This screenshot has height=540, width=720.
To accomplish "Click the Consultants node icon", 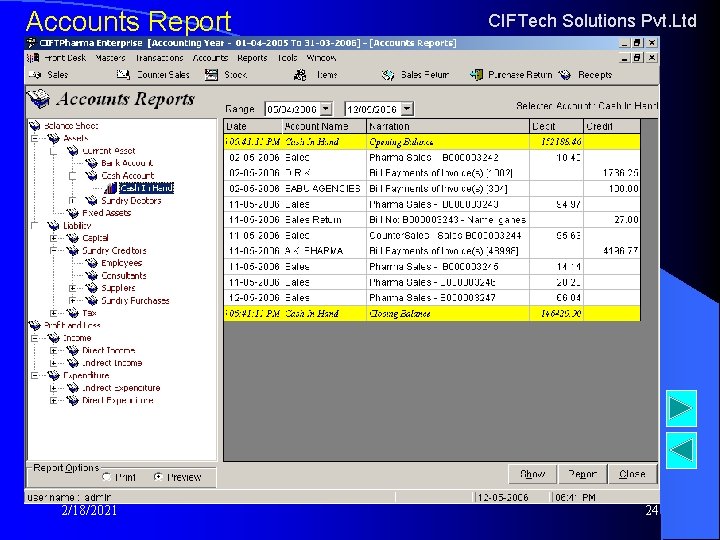I will (92, 276).
